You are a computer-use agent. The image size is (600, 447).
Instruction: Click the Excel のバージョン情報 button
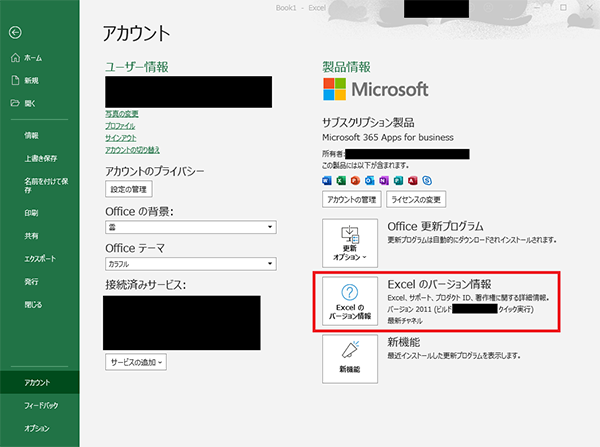[350, 301]
